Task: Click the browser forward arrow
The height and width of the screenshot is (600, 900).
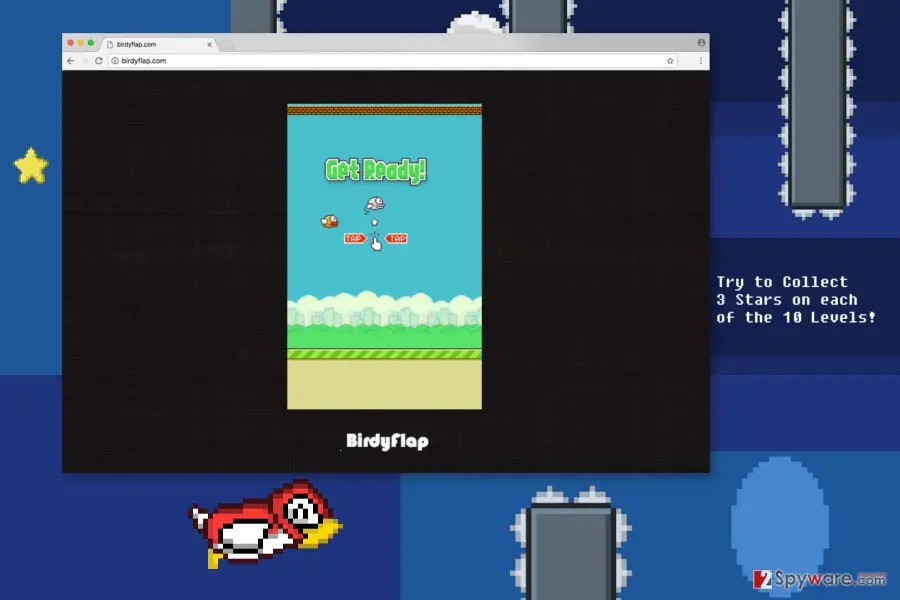Action: pyautogui.click(x=84, y=61)
